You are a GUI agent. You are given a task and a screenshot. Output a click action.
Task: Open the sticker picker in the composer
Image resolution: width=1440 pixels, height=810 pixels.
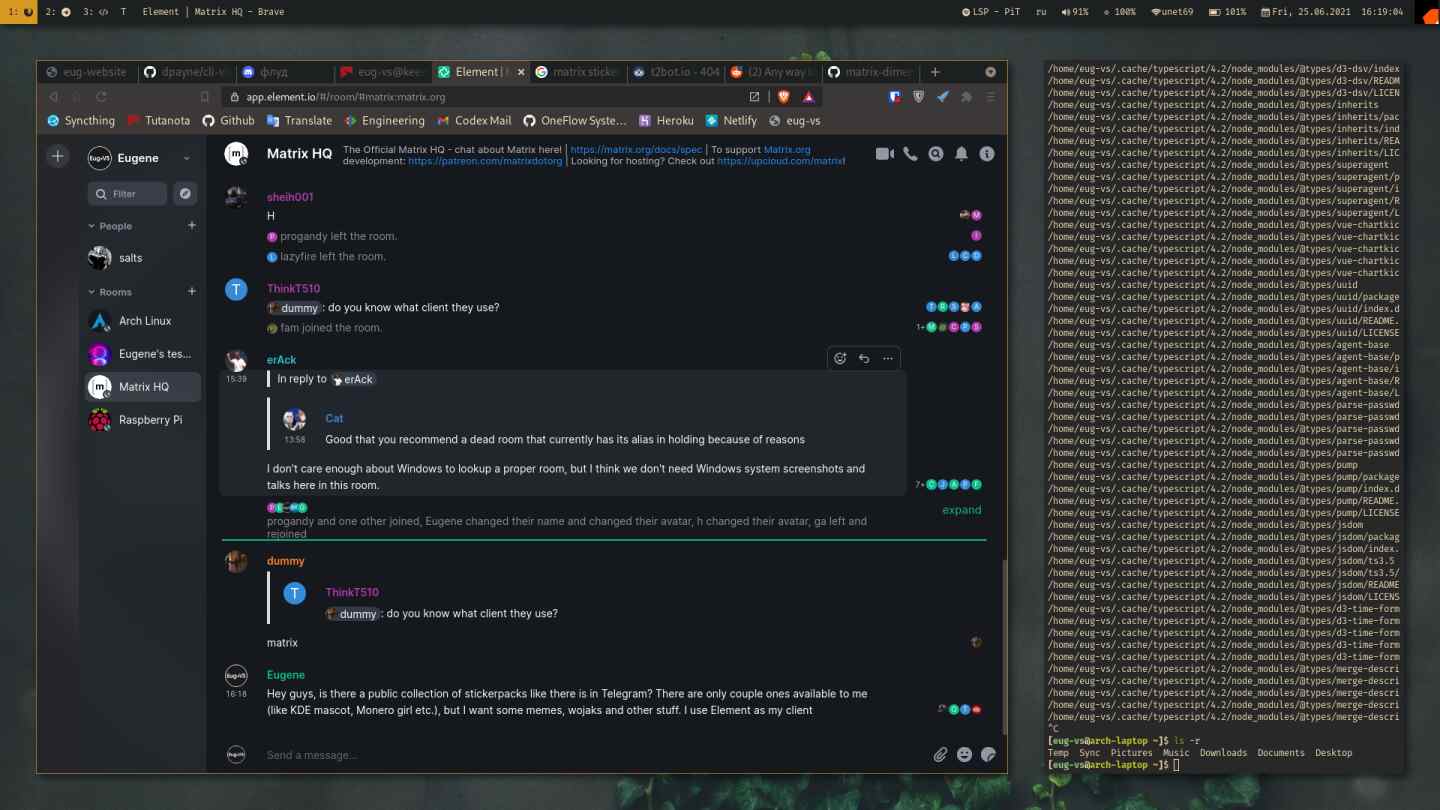click(988, 754)
